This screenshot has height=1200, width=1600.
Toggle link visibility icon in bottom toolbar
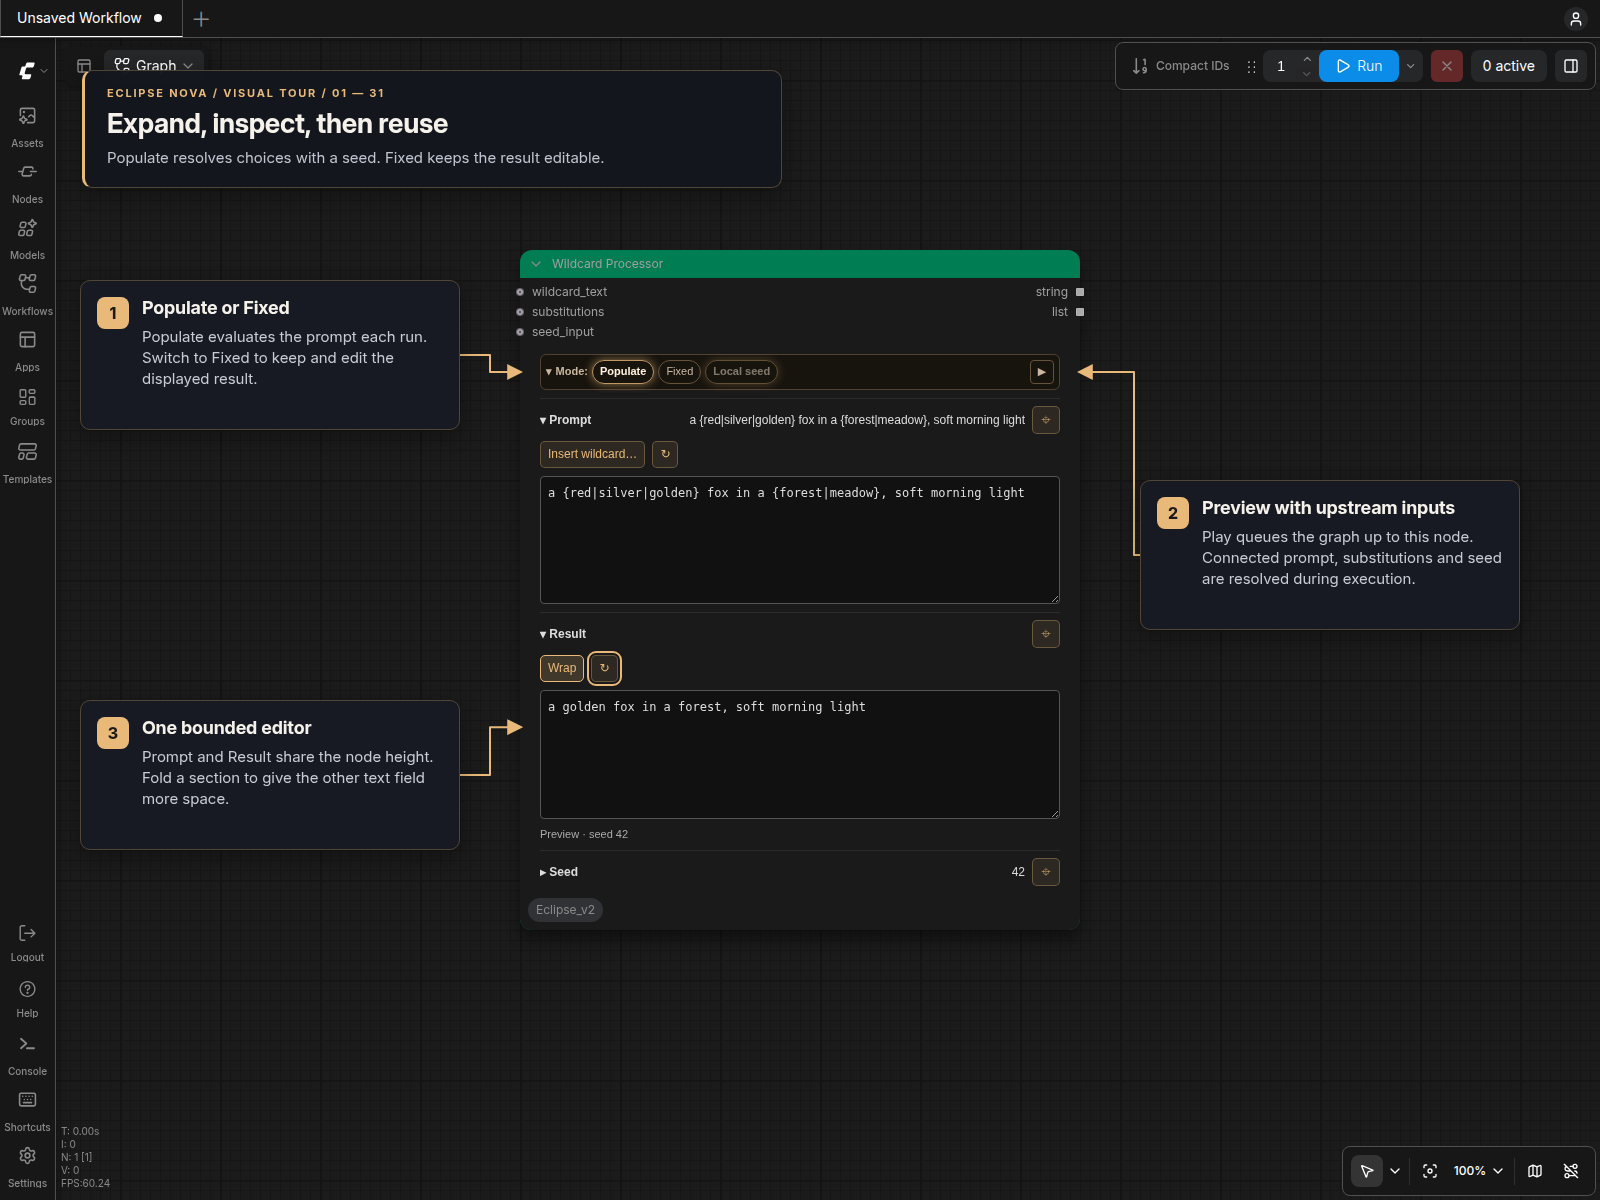pos(1571,1171)
